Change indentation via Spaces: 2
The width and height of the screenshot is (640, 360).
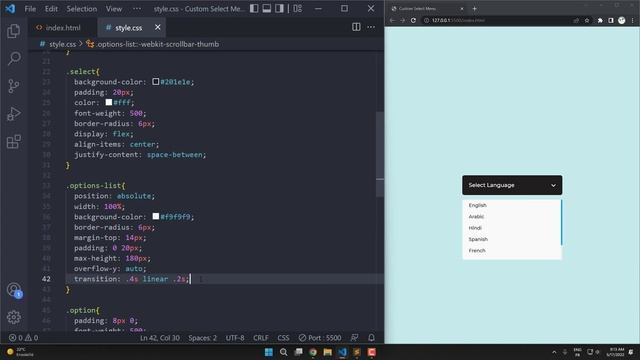(202, 338)
